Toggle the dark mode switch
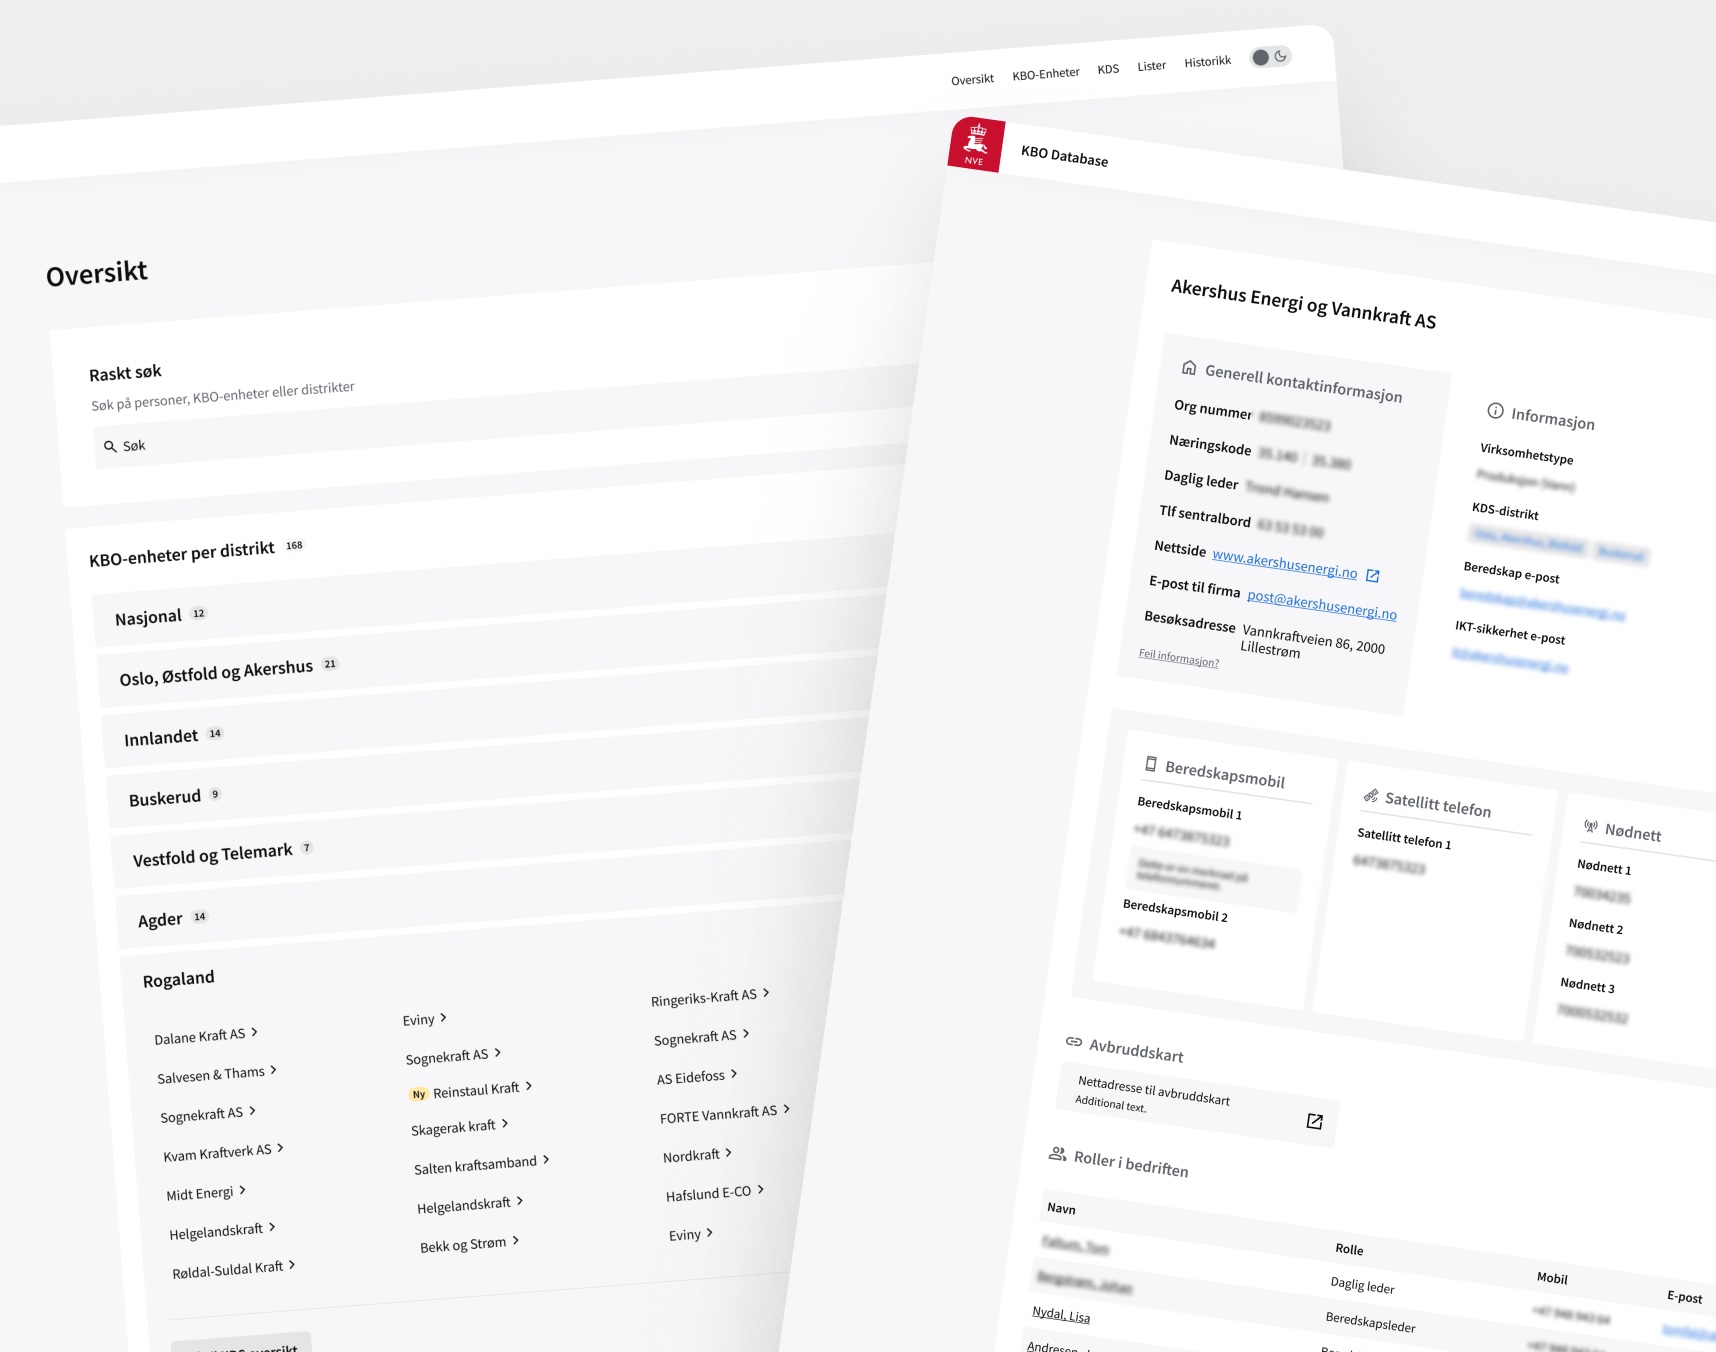Image resolution: width=1716 pixels, height=1352 pixels. (1270, 57)
